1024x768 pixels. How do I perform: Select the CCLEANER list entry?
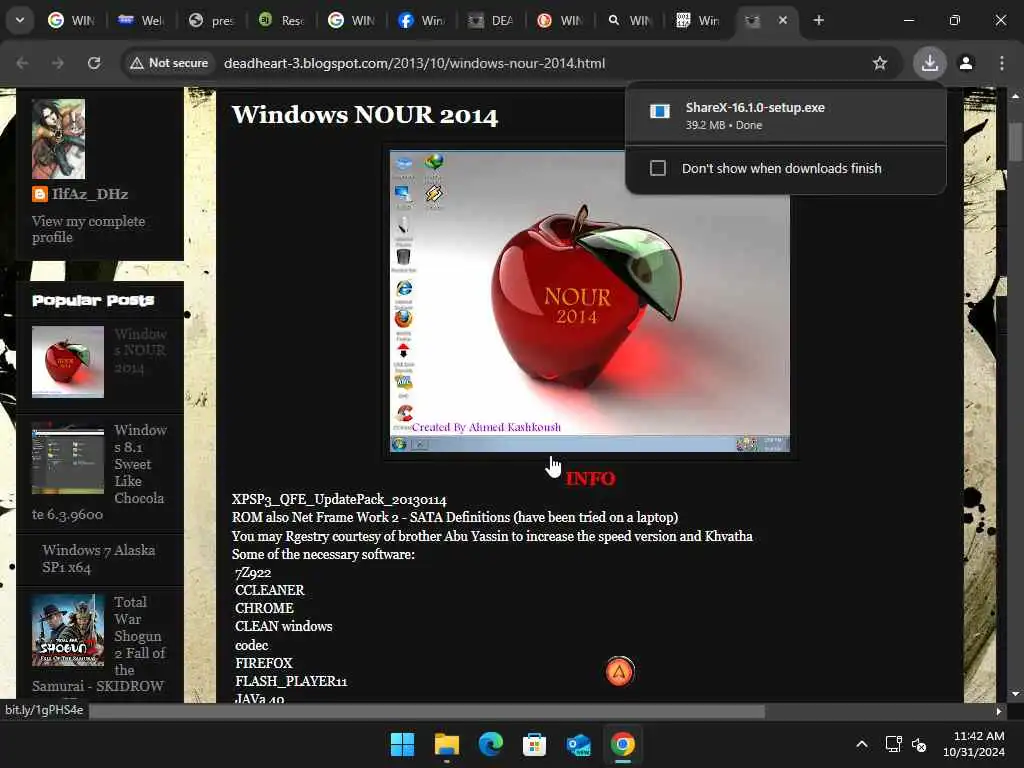tap(270, 590)
